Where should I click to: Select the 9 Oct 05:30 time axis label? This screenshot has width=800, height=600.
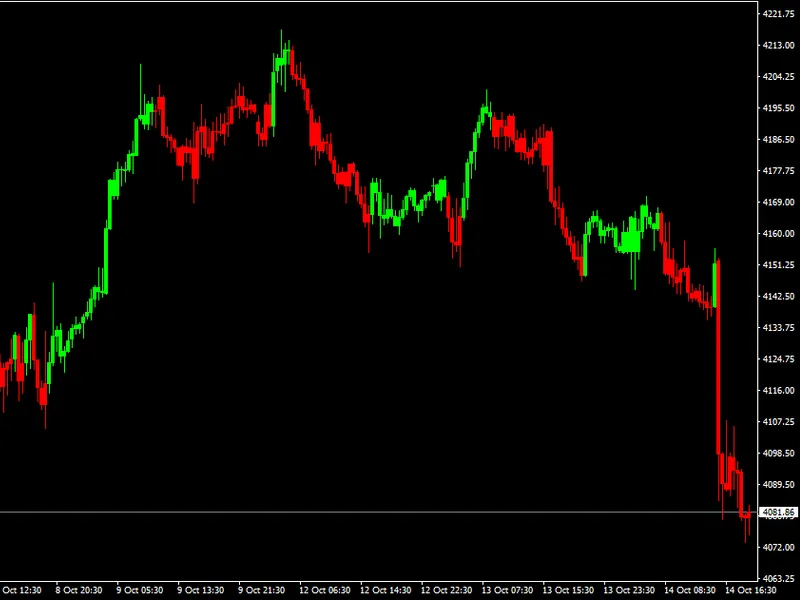pos(140,590)
